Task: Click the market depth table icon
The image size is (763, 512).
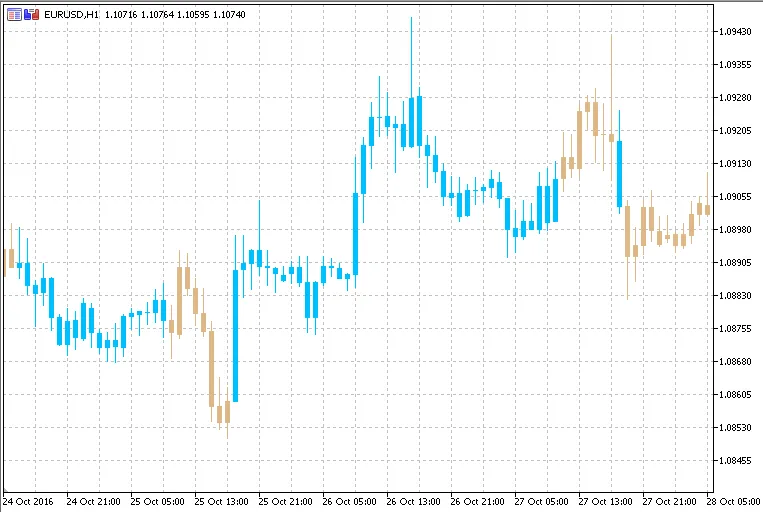Action: pyautogui.click(x=14, y=15)
